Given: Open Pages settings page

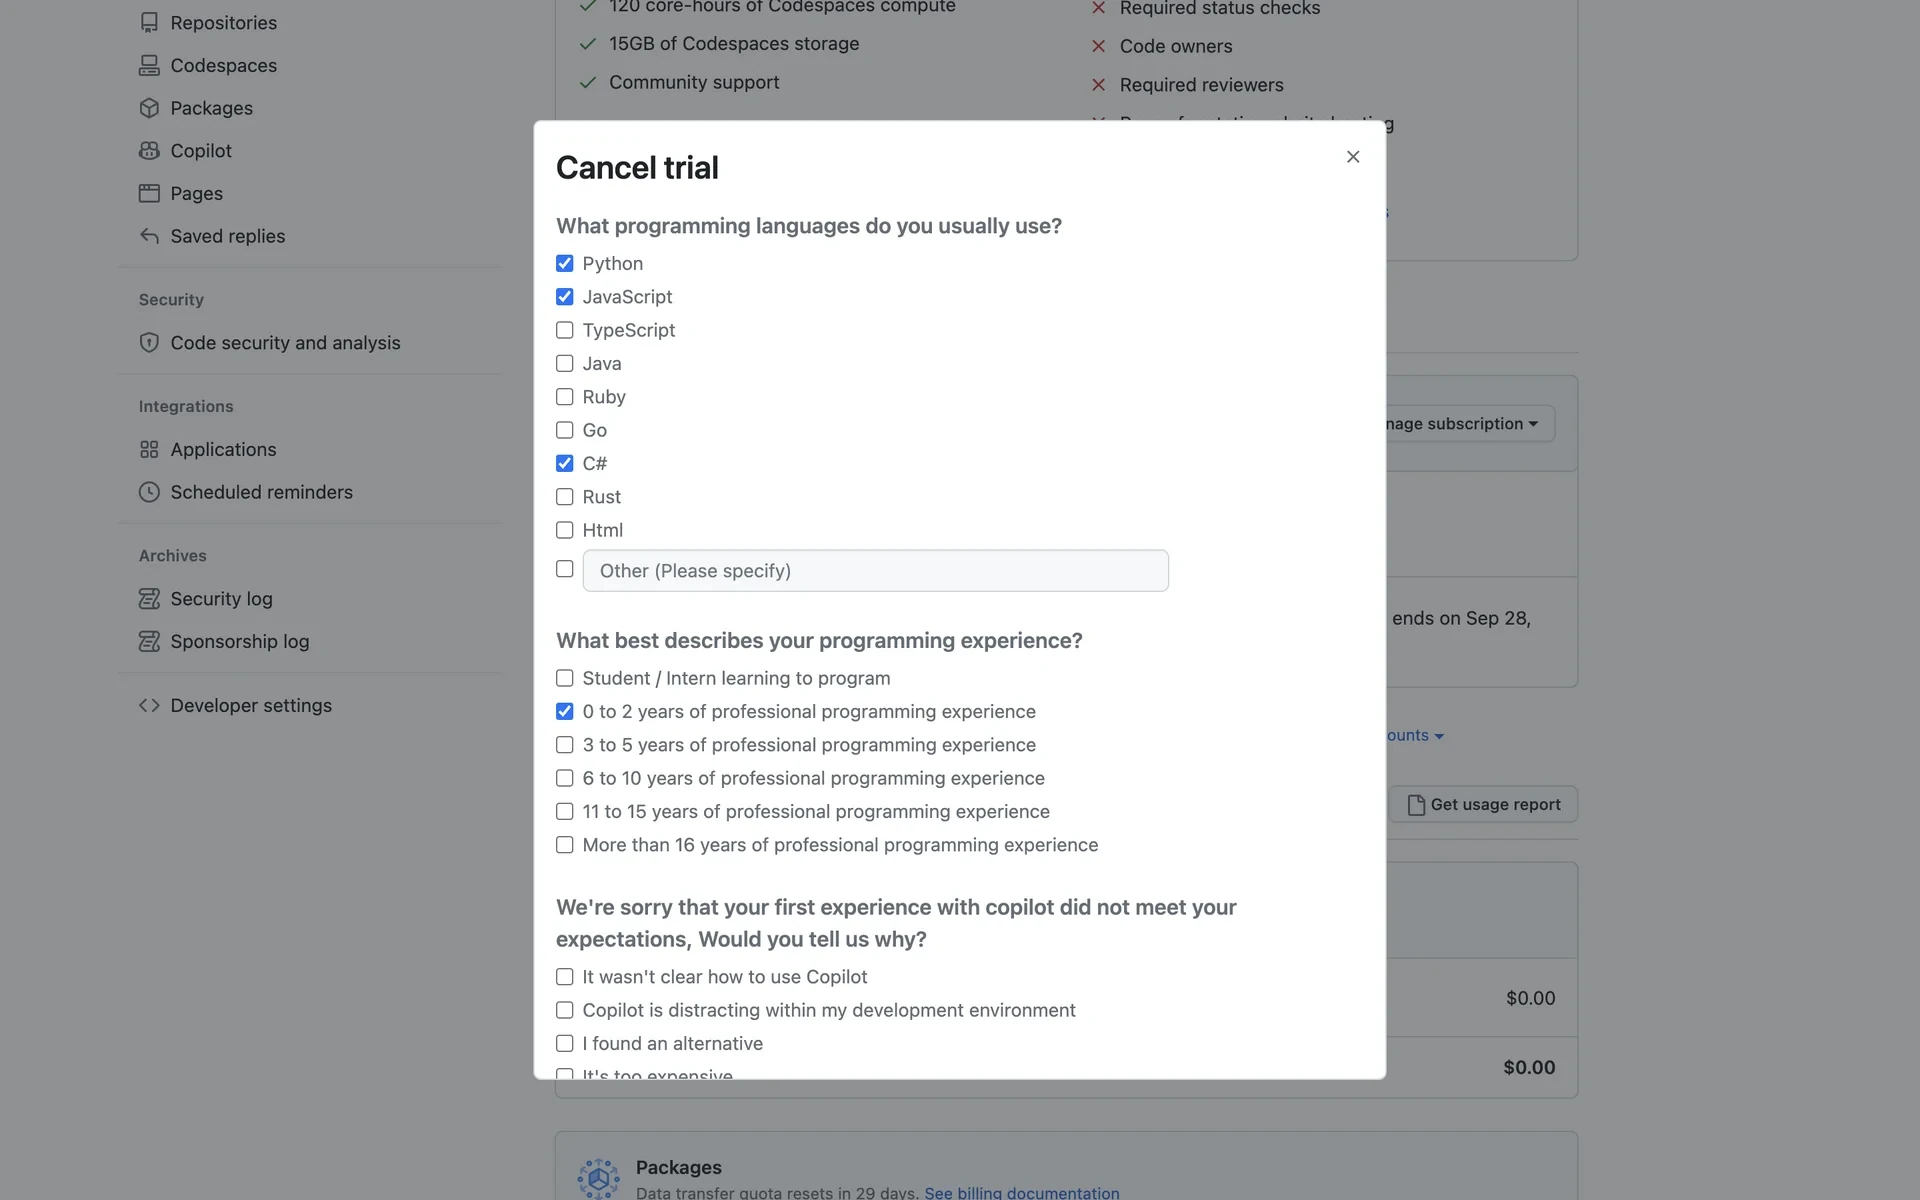Looking at the screenshot, I should [196, 194].
